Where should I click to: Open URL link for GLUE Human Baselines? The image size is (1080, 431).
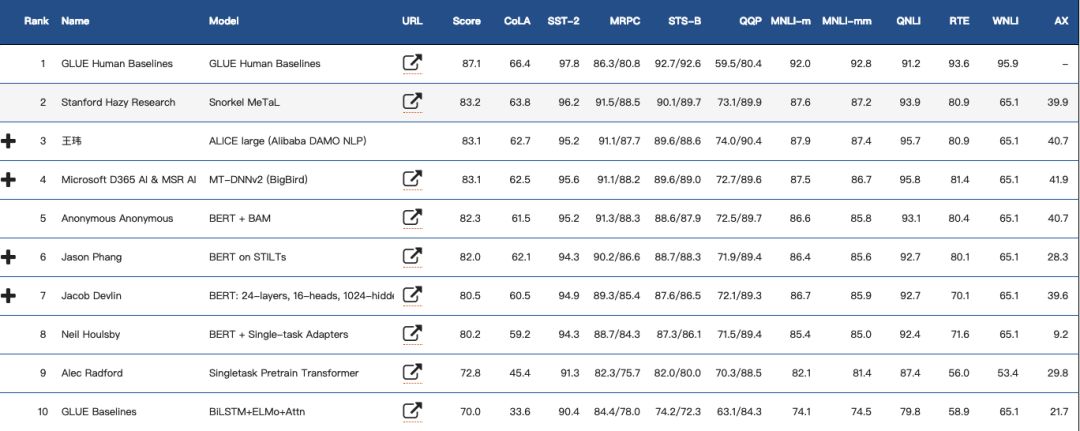click(x=411, y=63)
